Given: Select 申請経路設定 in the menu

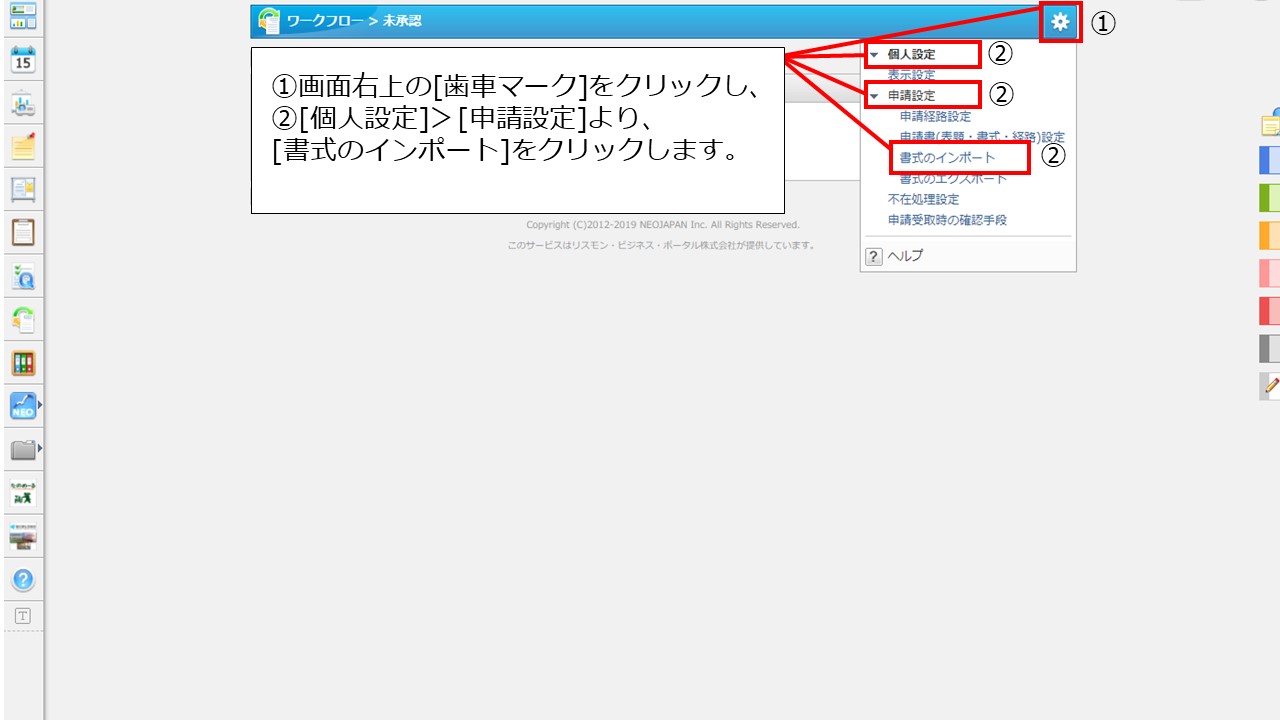Looking at the screenshot, I should pyautogui.click(x=935, y=117).
